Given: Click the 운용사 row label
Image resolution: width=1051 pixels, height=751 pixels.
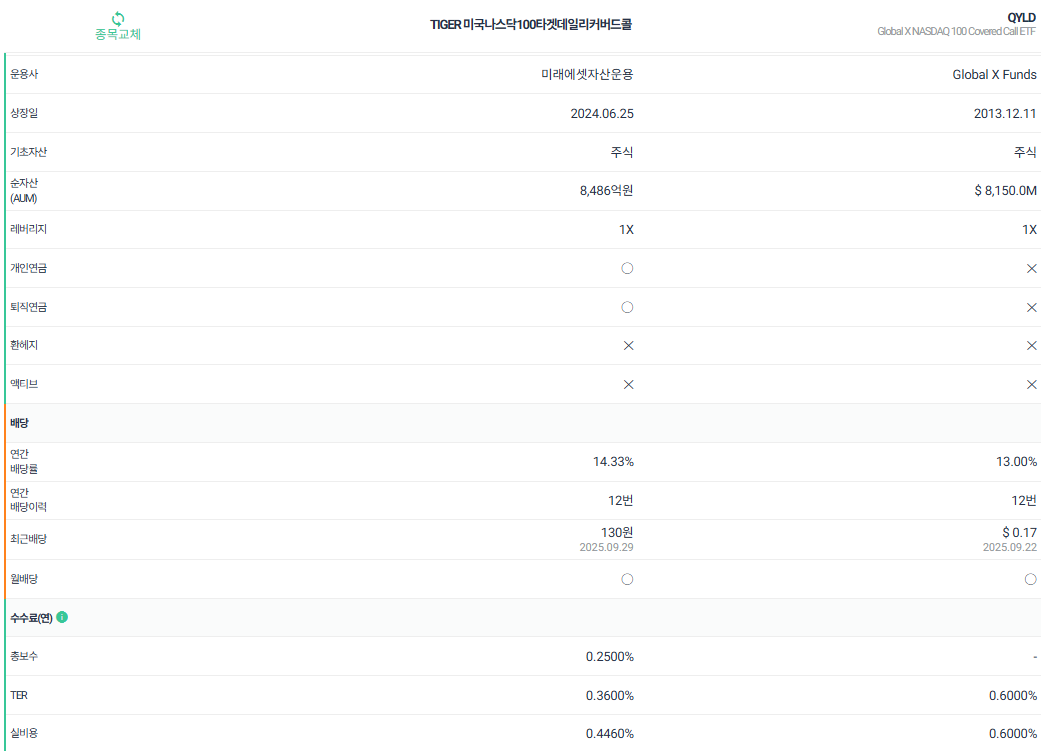Looking at the screenshot, I should pyautogui.click(x=24, y=74).
